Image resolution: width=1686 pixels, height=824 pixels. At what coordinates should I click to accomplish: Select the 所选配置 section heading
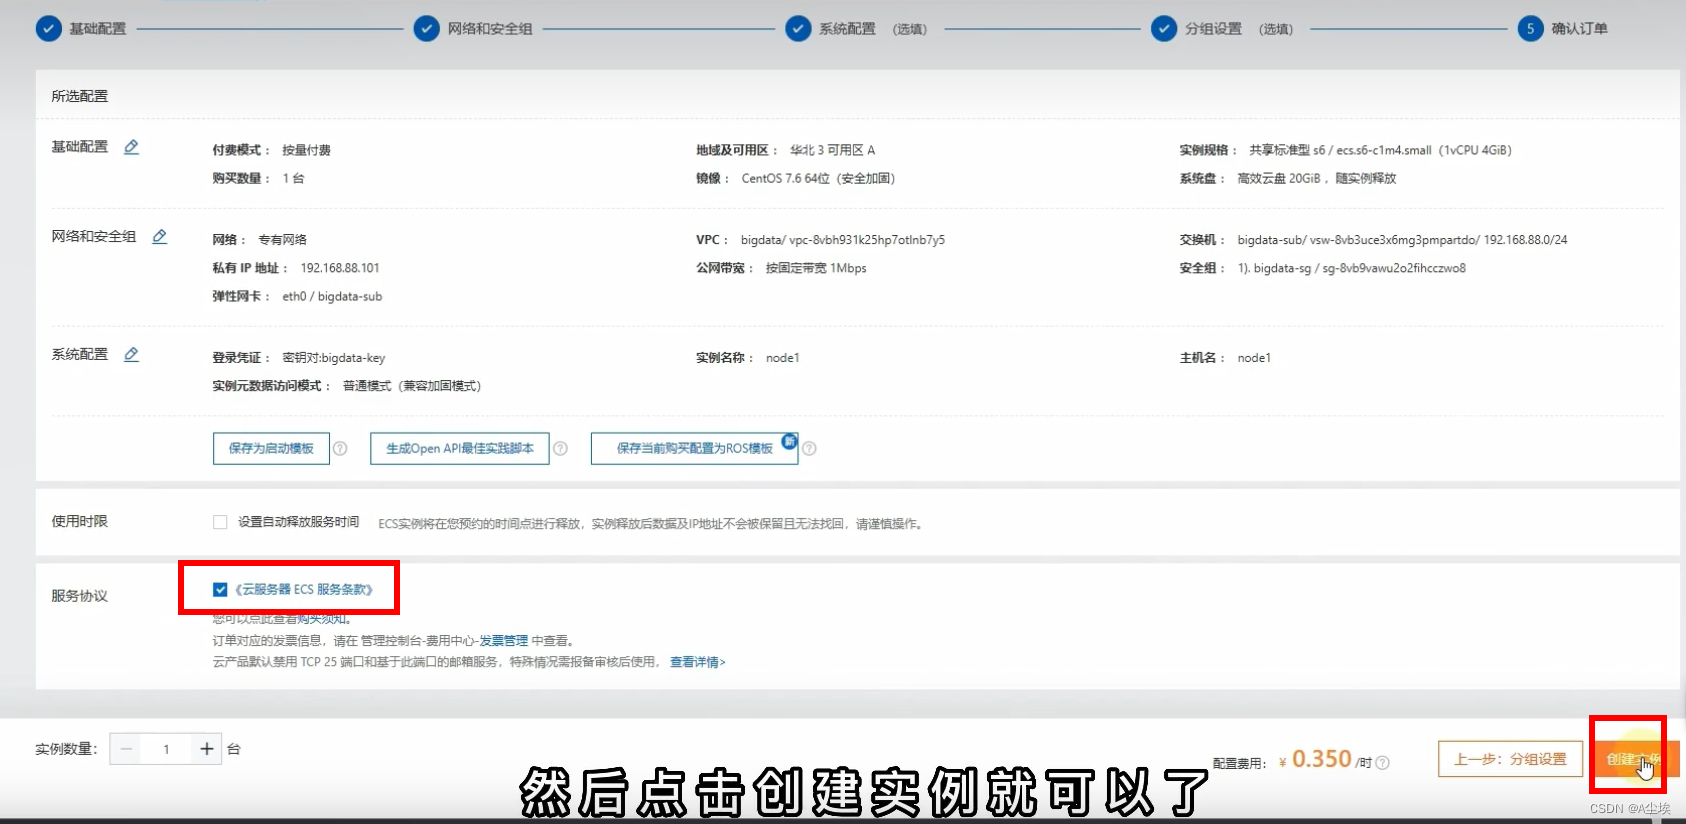click(x=80, y=97)
